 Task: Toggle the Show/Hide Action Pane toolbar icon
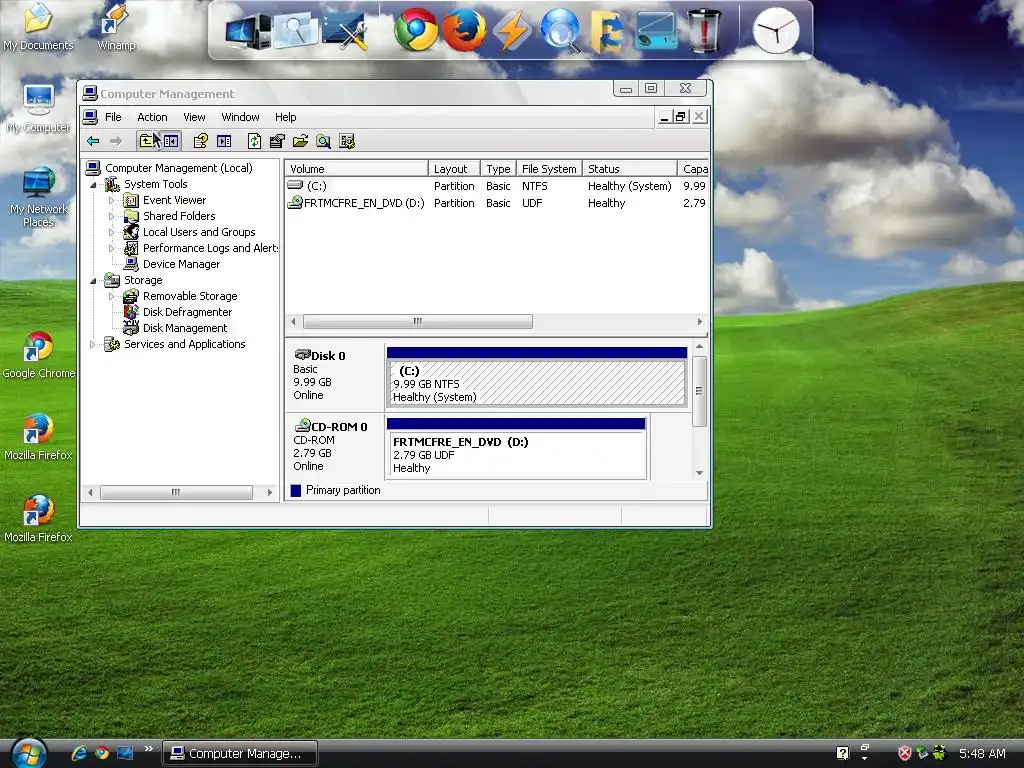224,141
